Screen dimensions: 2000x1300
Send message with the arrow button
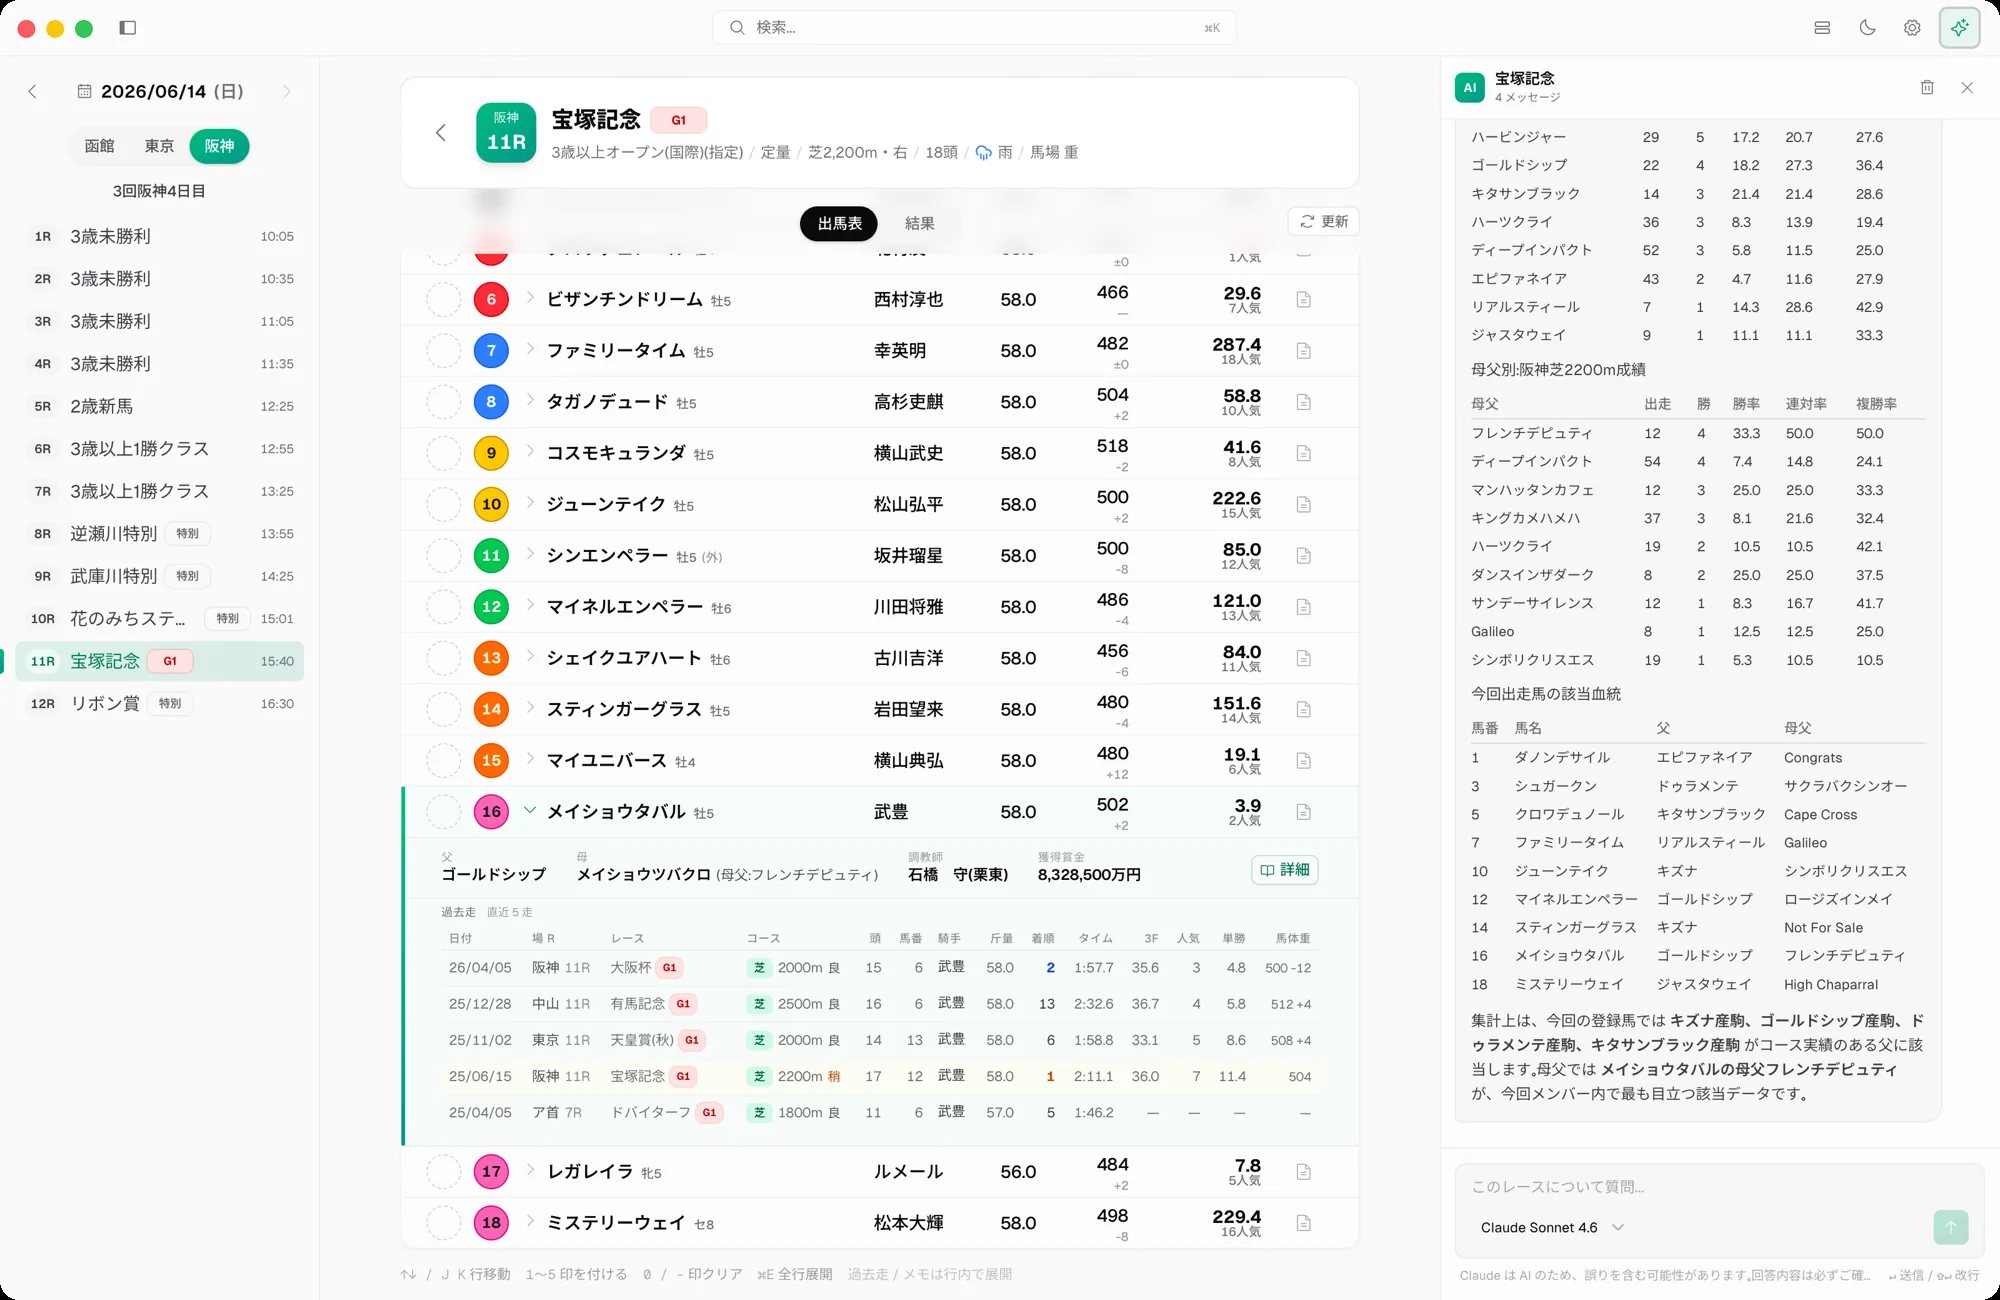tap(1950, 1227)
